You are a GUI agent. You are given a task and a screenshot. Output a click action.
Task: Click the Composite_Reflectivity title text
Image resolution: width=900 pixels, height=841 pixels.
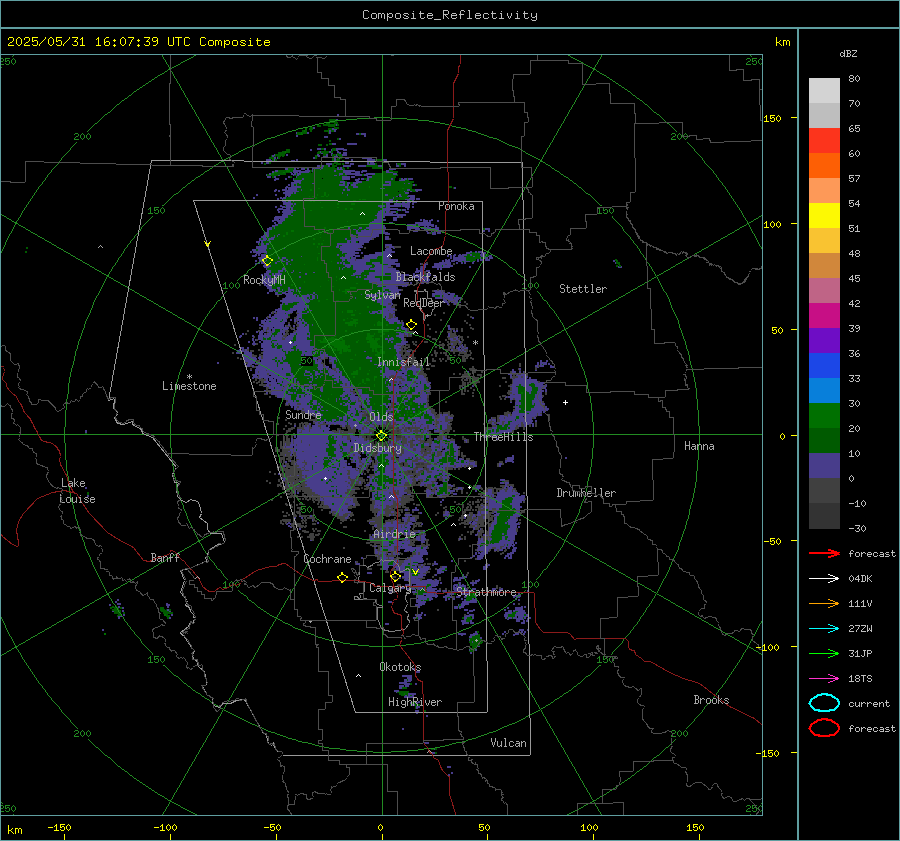click(449, 15)
